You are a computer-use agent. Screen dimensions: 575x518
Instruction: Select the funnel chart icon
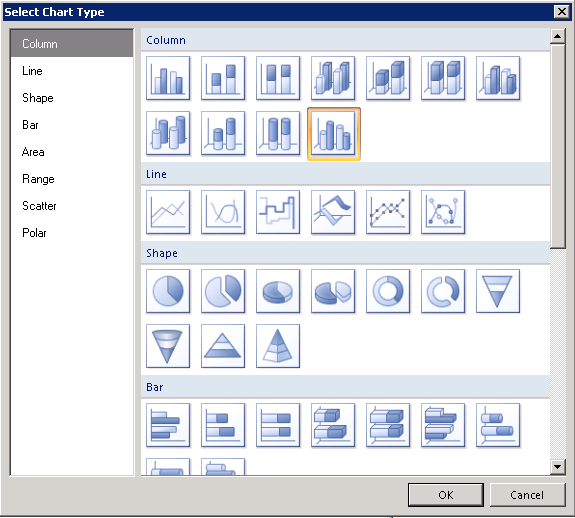tap(498, 291)
